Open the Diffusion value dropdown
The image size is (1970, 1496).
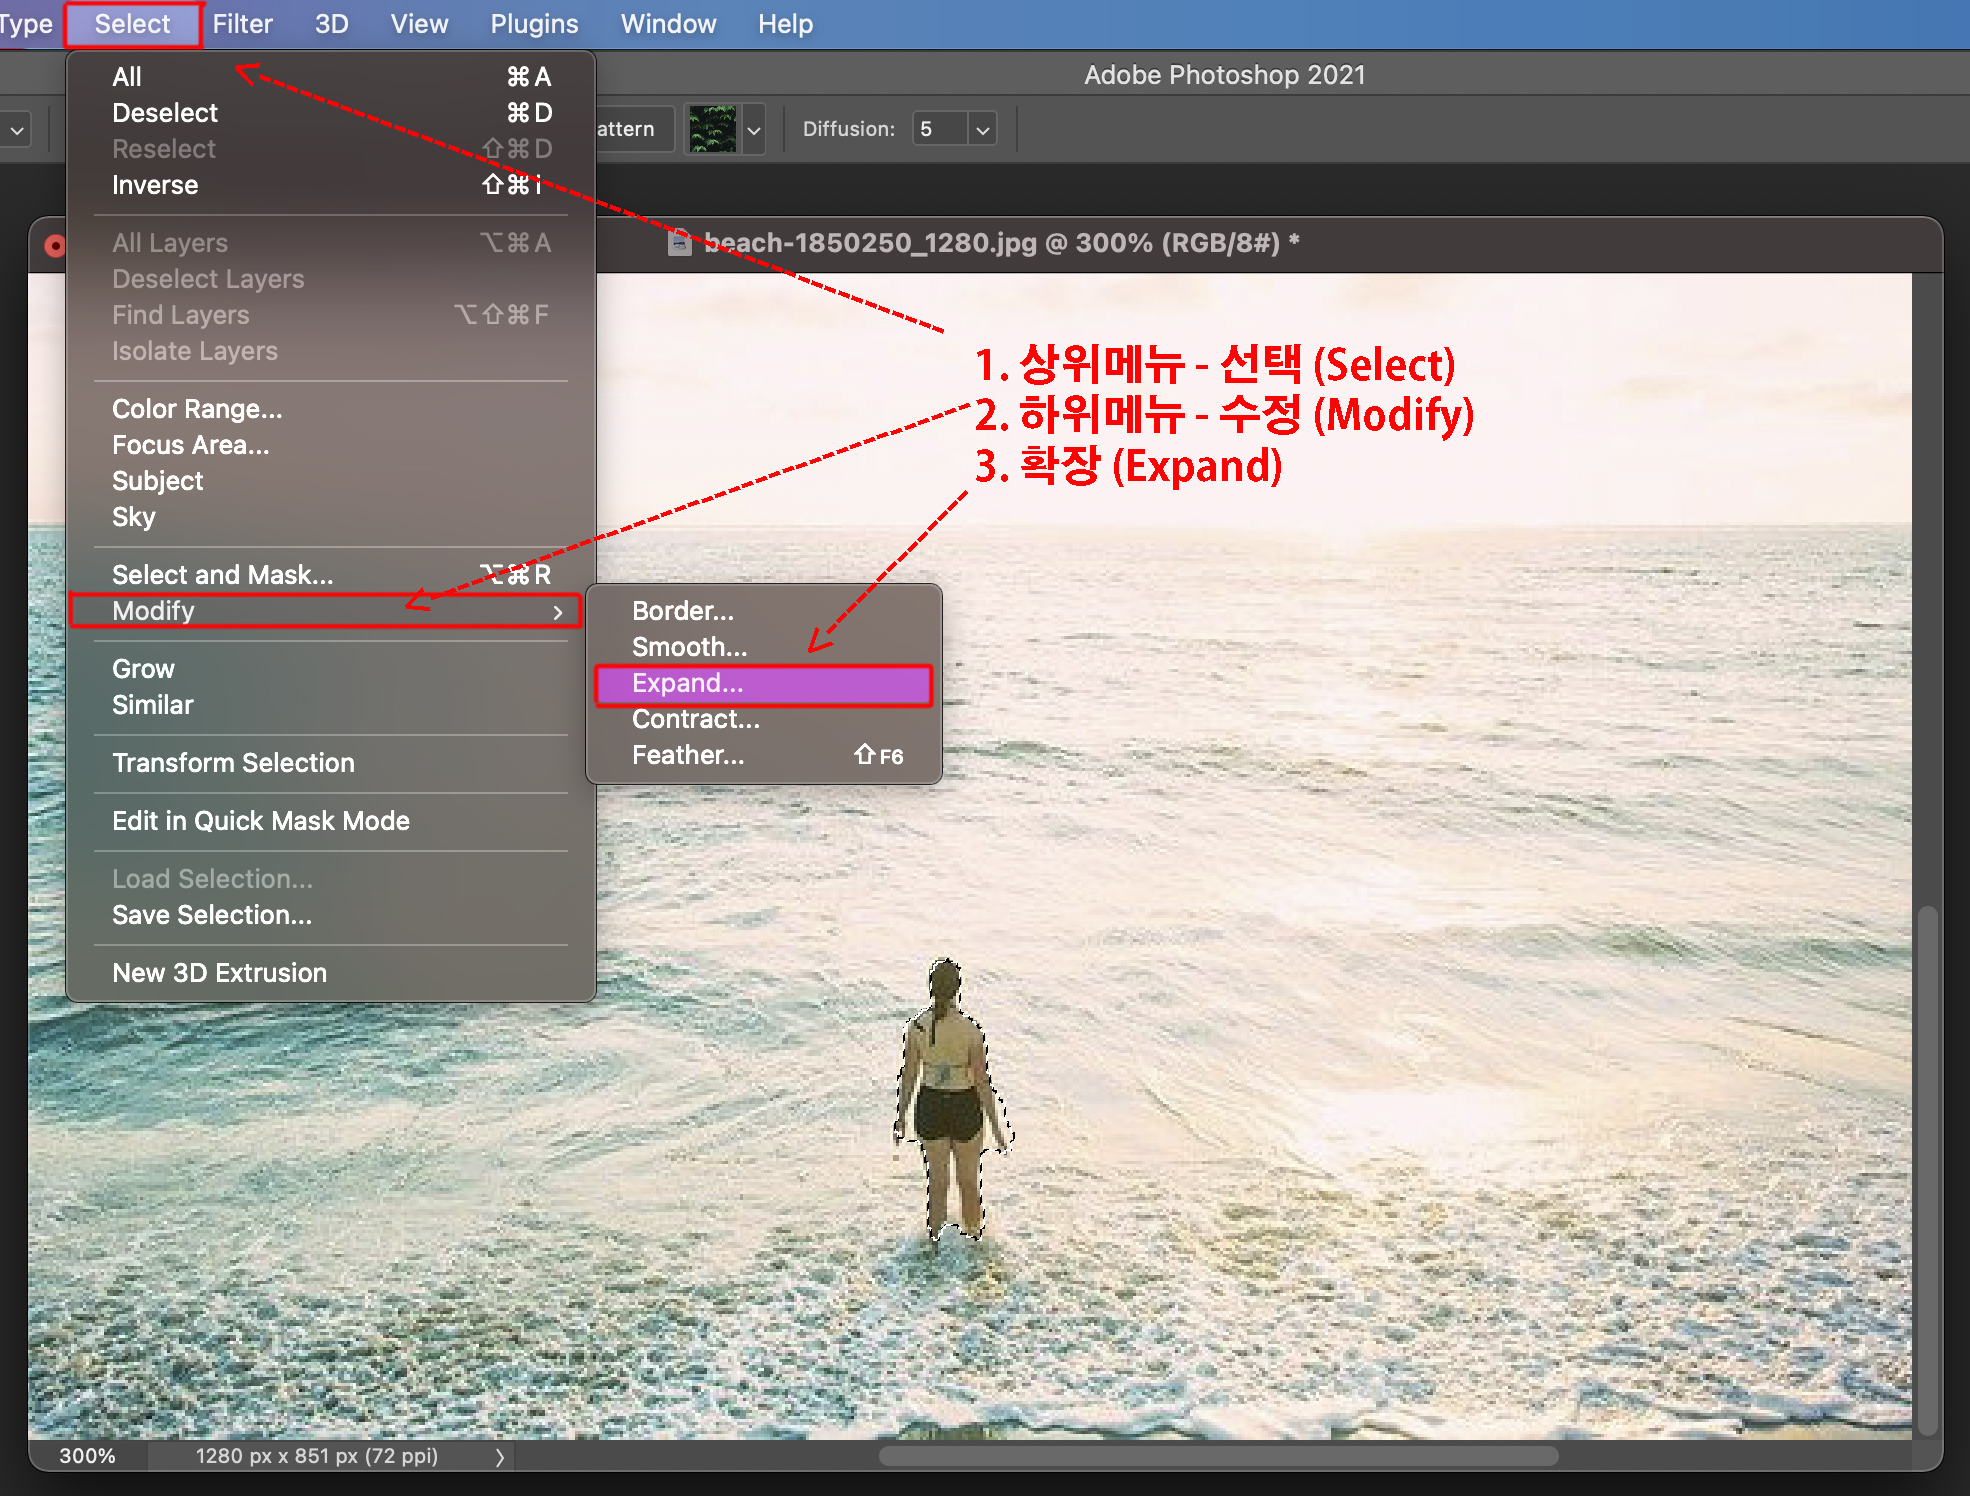pos(982,130)
